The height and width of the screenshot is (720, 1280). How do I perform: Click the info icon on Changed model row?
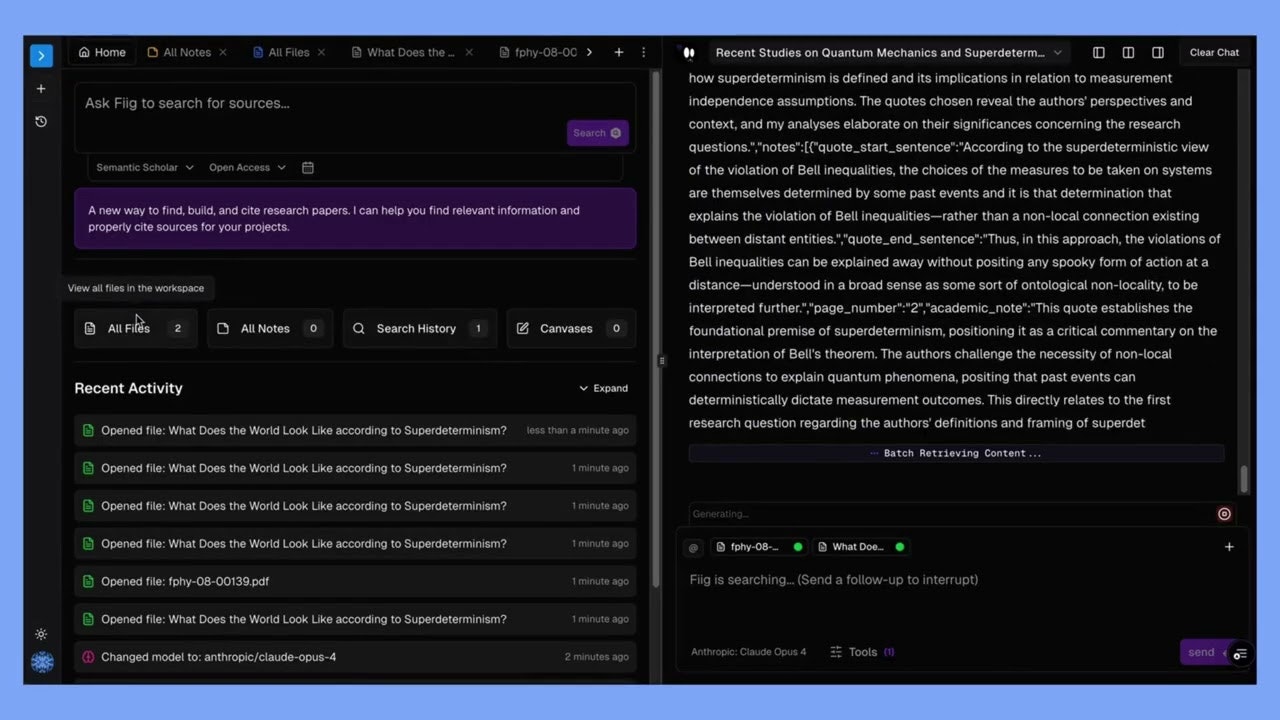tap(88, 657)
